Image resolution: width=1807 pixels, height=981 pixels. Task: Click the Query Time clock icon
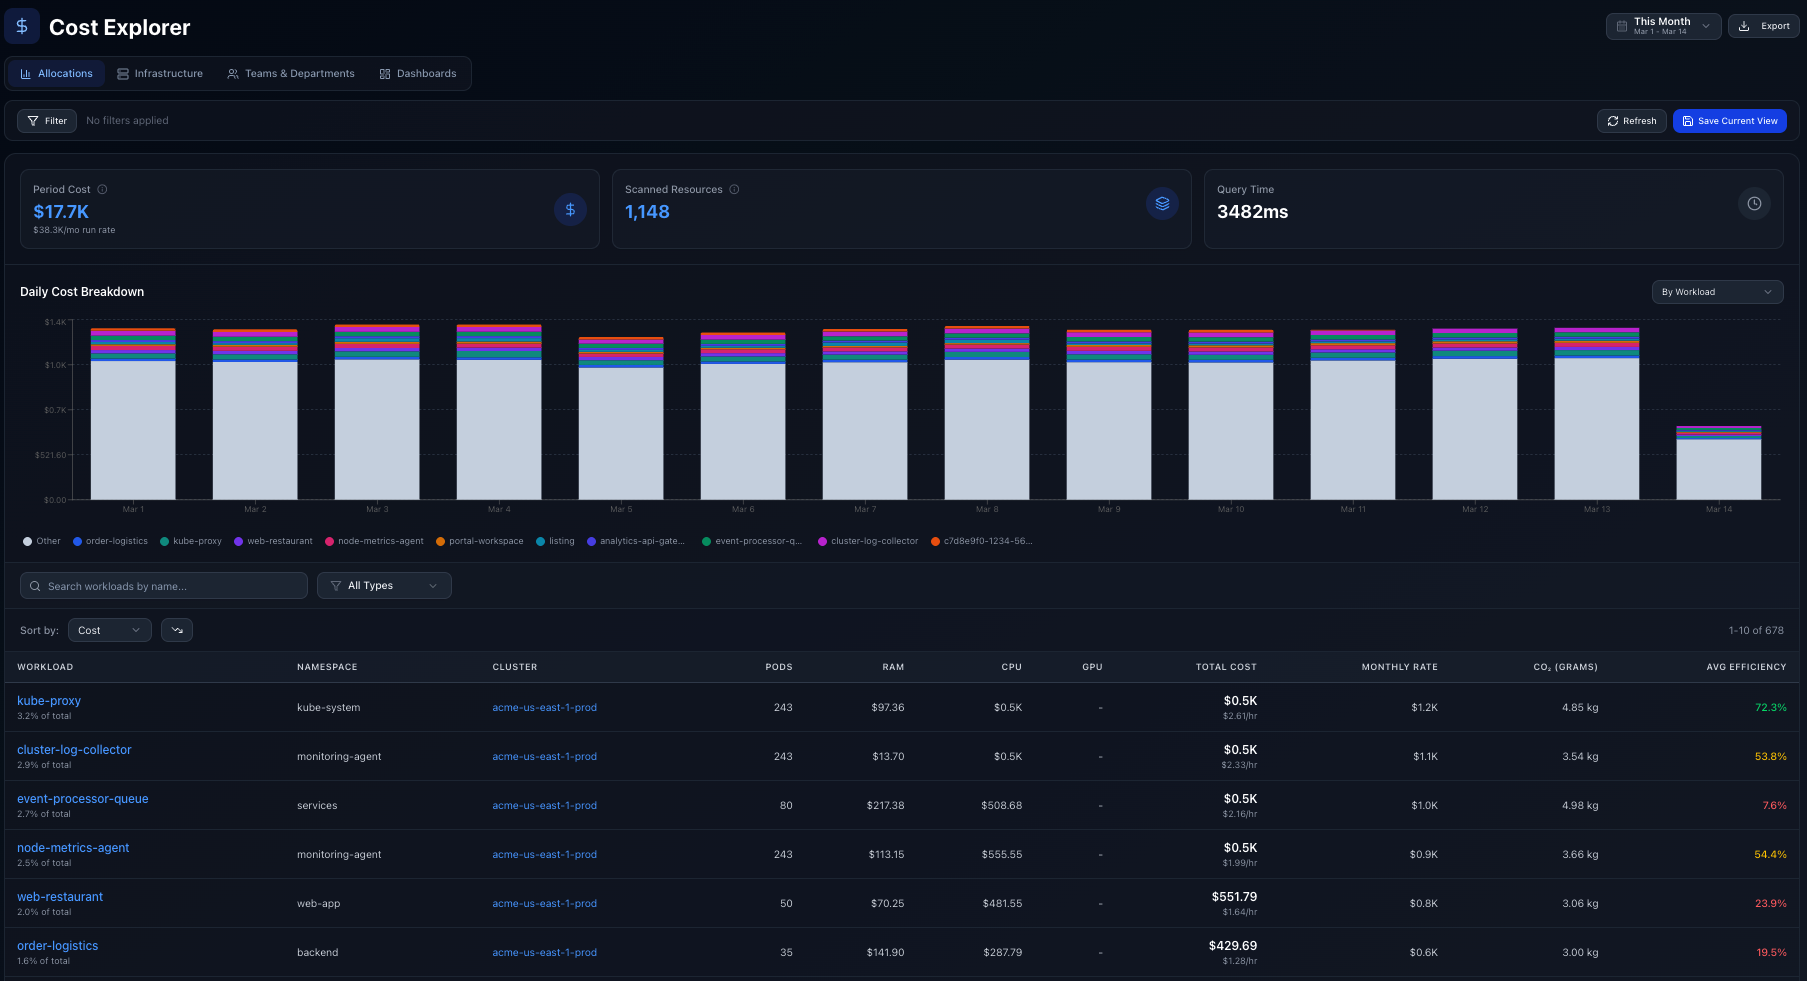click(1754, 204)
